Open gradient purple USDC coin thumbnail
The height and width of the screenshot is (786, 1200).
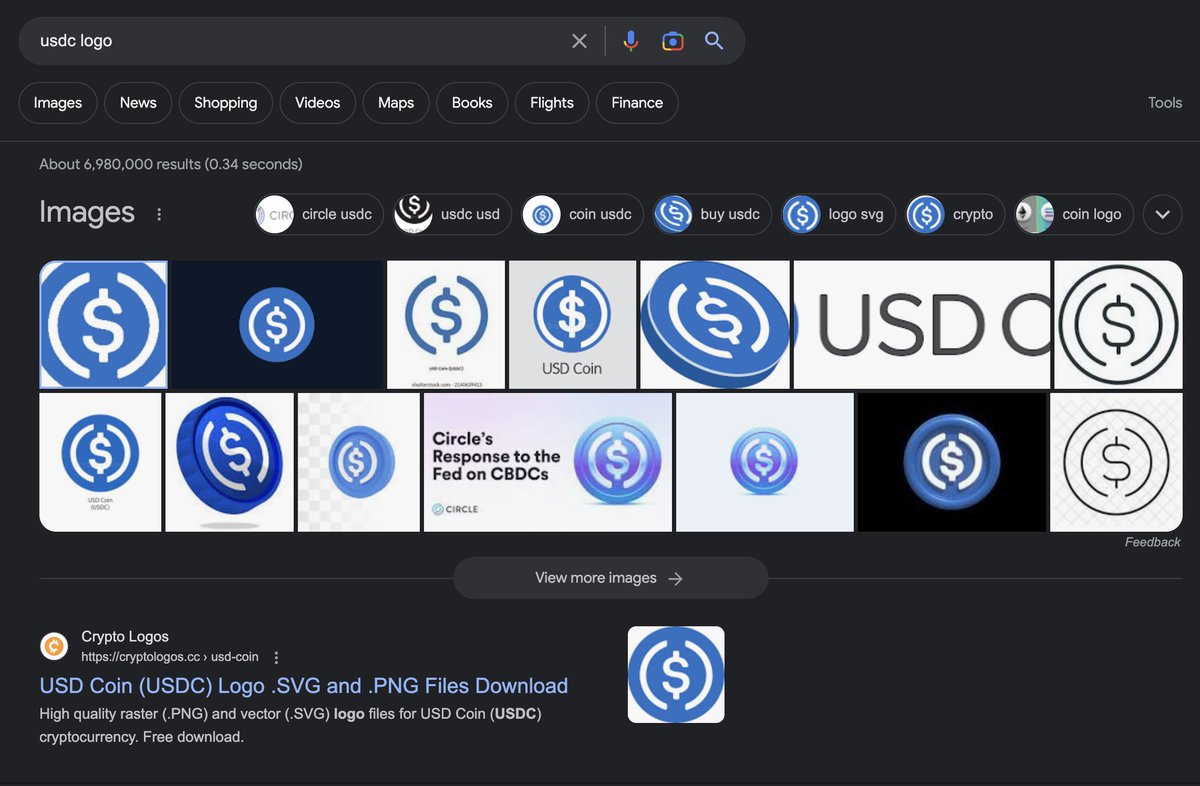pos(765,462)
